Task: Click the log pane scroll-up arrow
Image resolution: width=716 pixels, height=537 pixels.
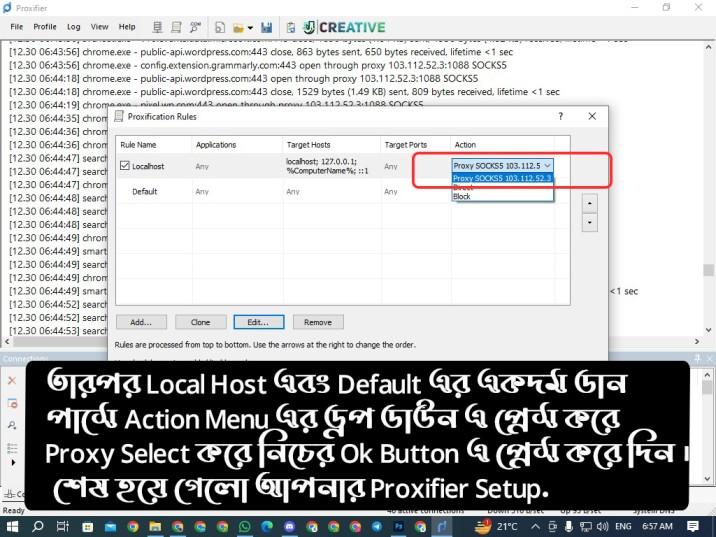Action: pyautogui.click(x=708, y=47)
